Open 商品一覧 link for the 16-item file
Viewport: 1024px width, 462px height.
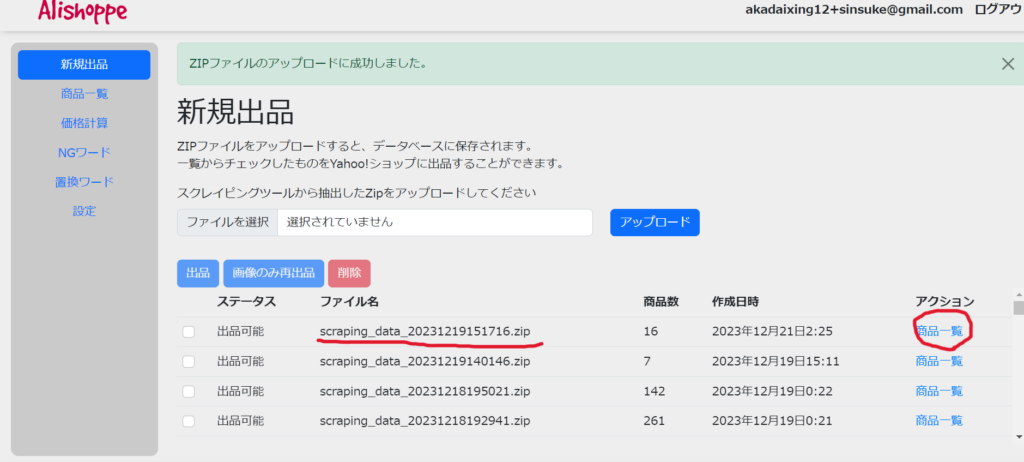(x=939, y=331)
